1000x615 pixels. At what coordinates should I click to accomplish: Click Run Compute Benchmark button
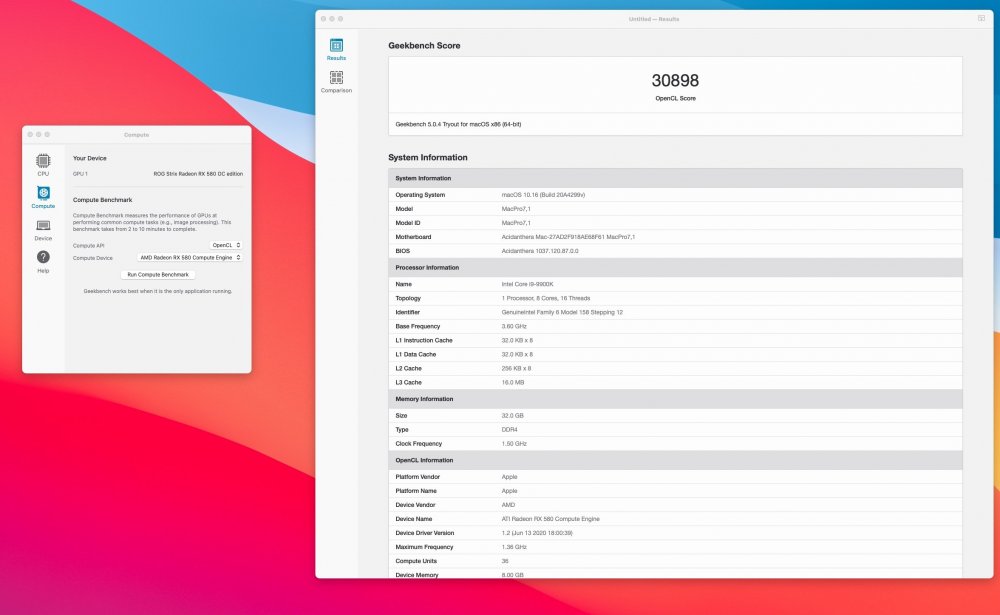pos(158,274)
